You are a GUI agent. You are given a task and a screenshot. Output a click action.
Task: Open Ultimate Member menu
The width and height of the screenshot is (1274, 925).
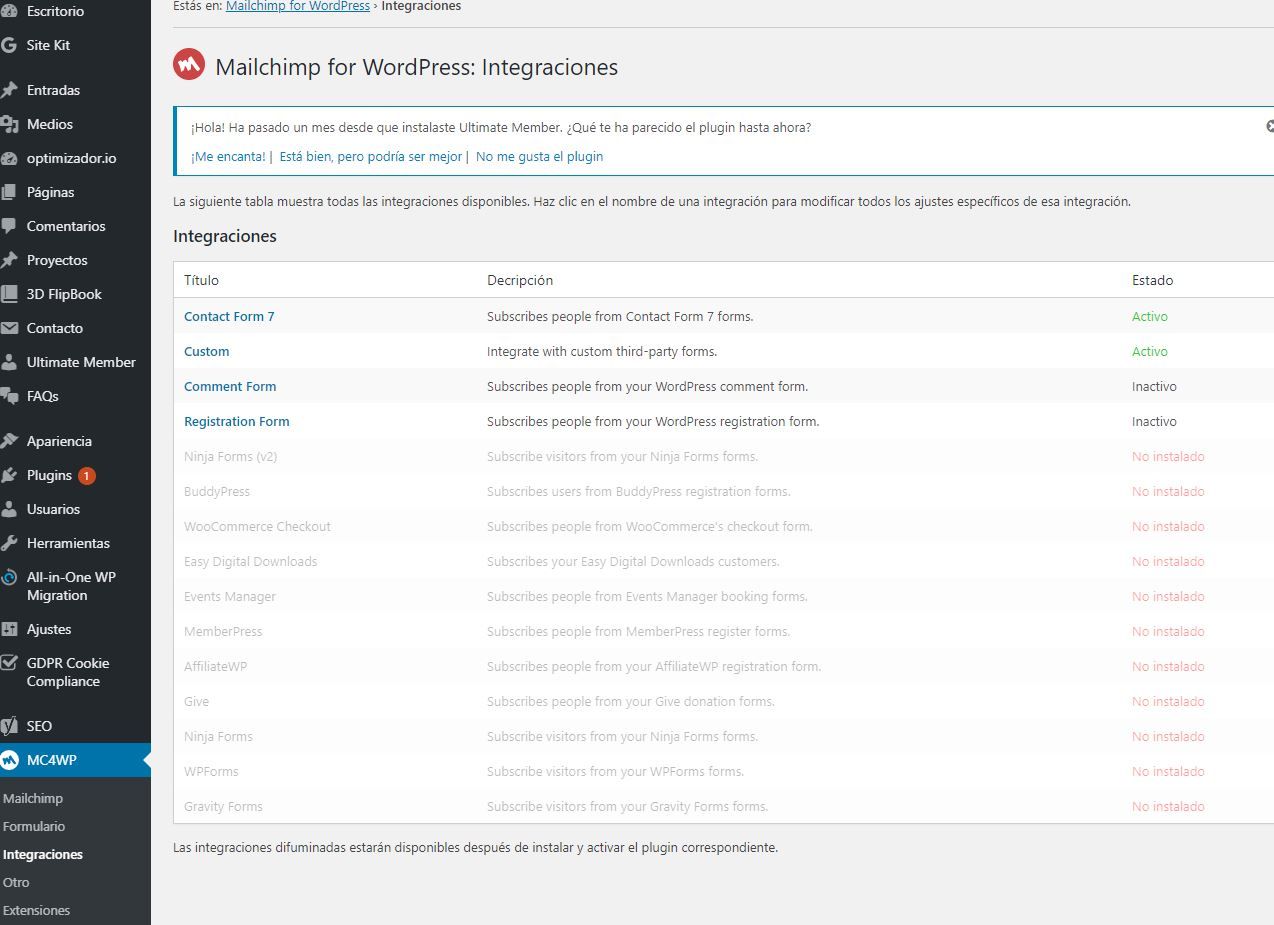(x=81, y=362)
